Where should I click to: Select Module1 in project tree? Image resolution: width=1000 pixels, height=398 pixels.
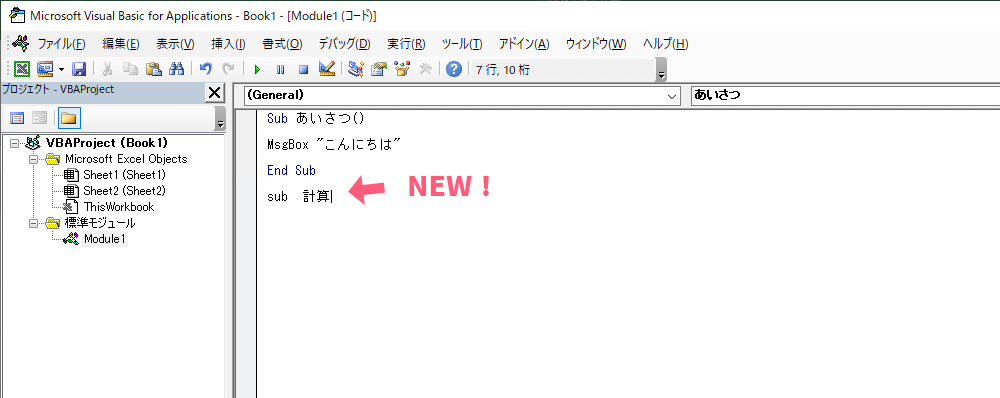click(x=105, y=239)
